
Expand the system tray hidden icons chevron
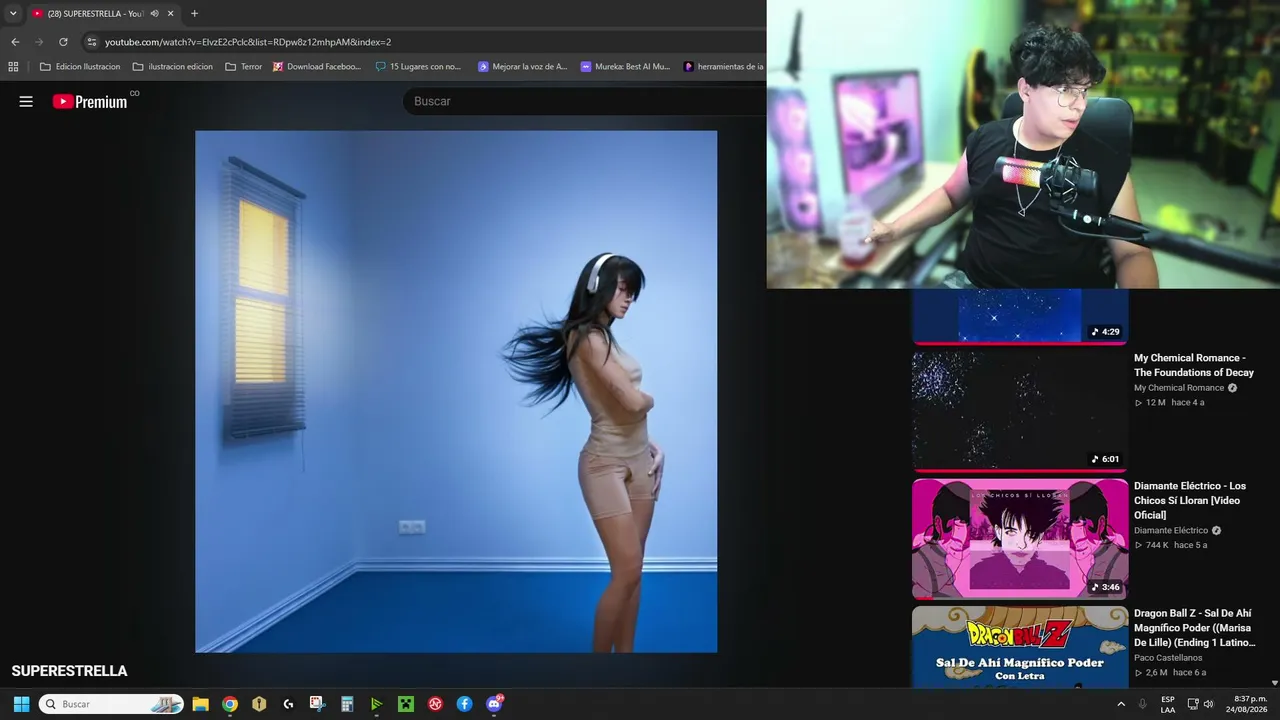pos(1120,704)
